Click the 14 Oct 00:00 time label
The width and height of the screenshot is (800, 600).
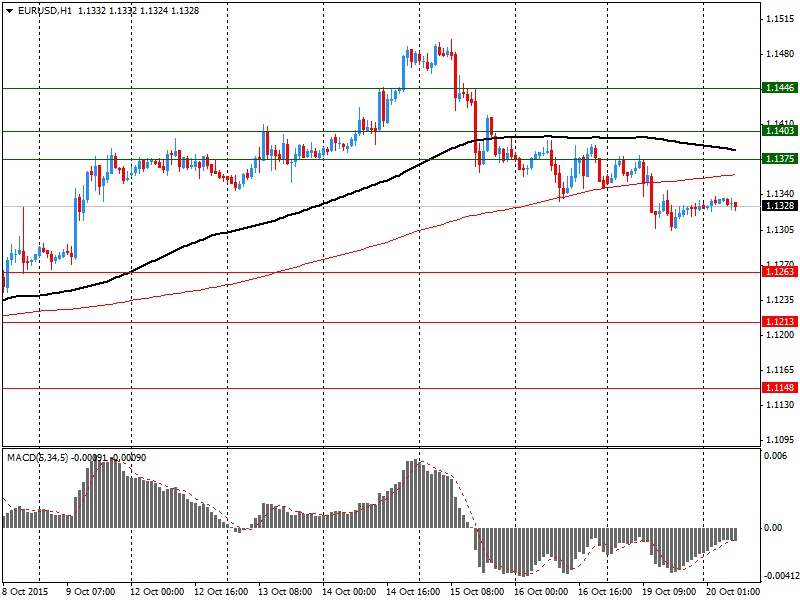coord(349,592)
